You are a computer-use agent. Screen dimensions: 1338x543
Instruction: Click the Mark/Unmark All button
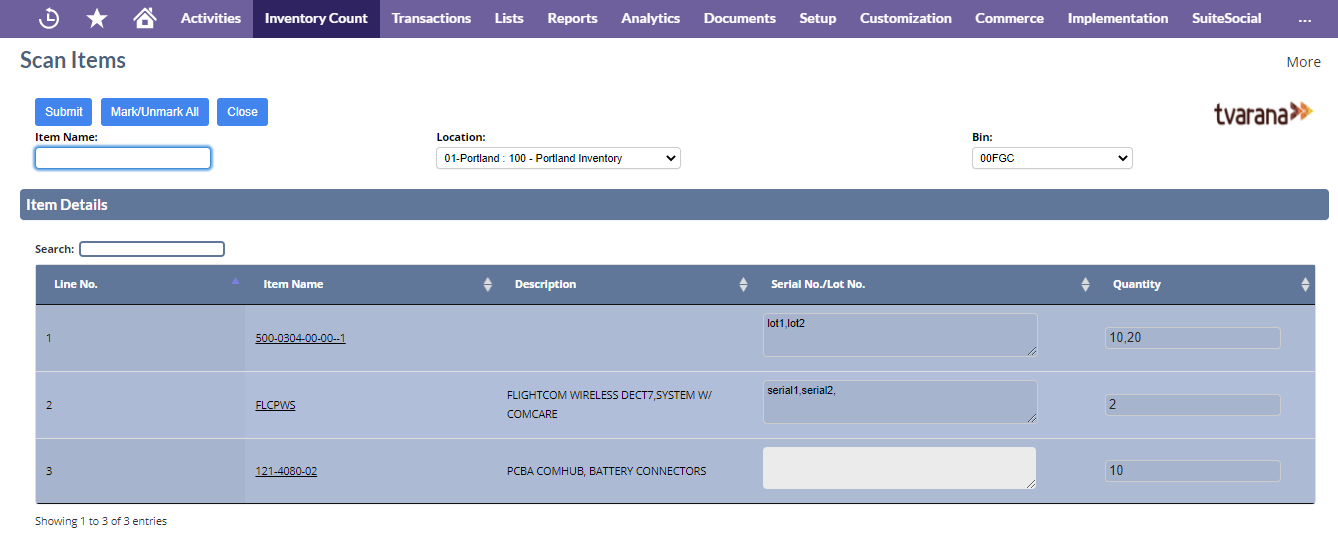[x=155, y=112]
